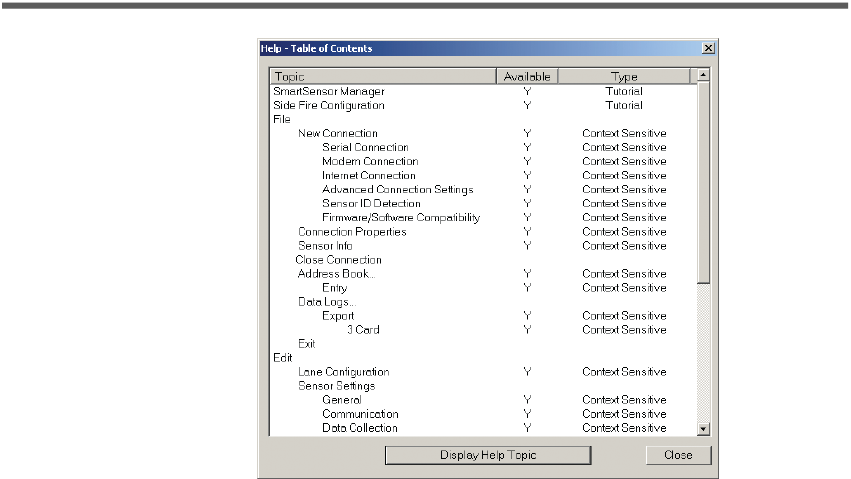The image size is (851, 479).
Task: Click the Available column header
Action: 527,76
